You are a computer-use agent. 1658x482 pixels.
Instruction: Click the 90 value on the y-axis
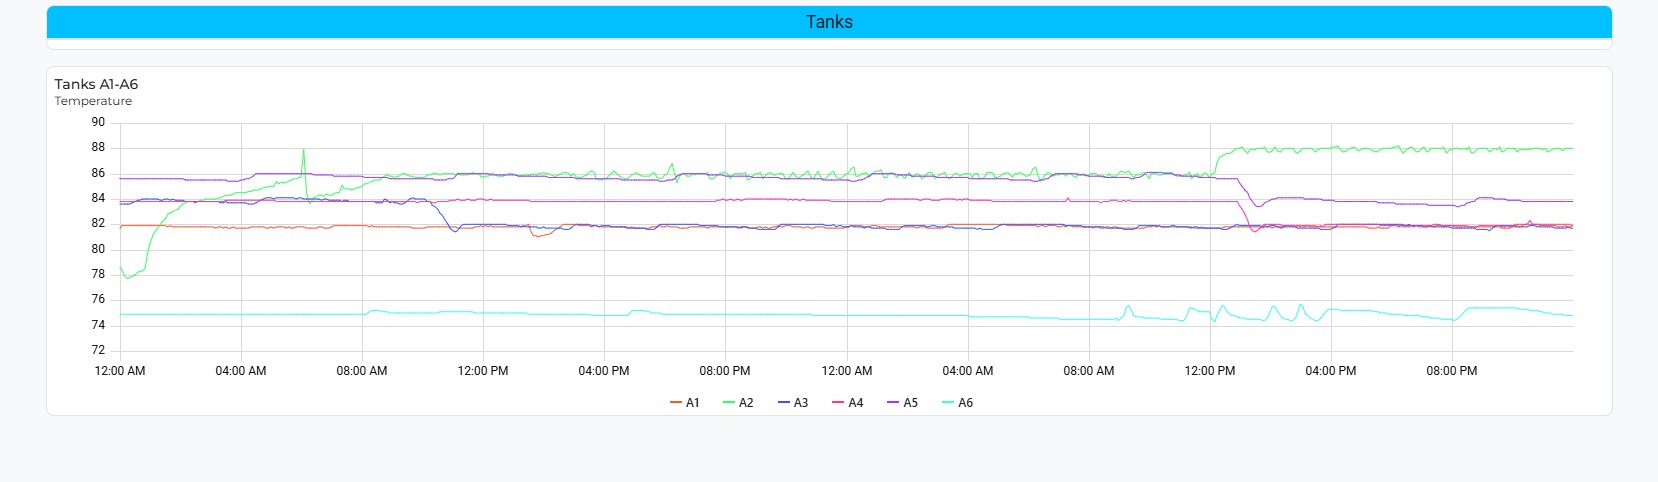[98, 122]
